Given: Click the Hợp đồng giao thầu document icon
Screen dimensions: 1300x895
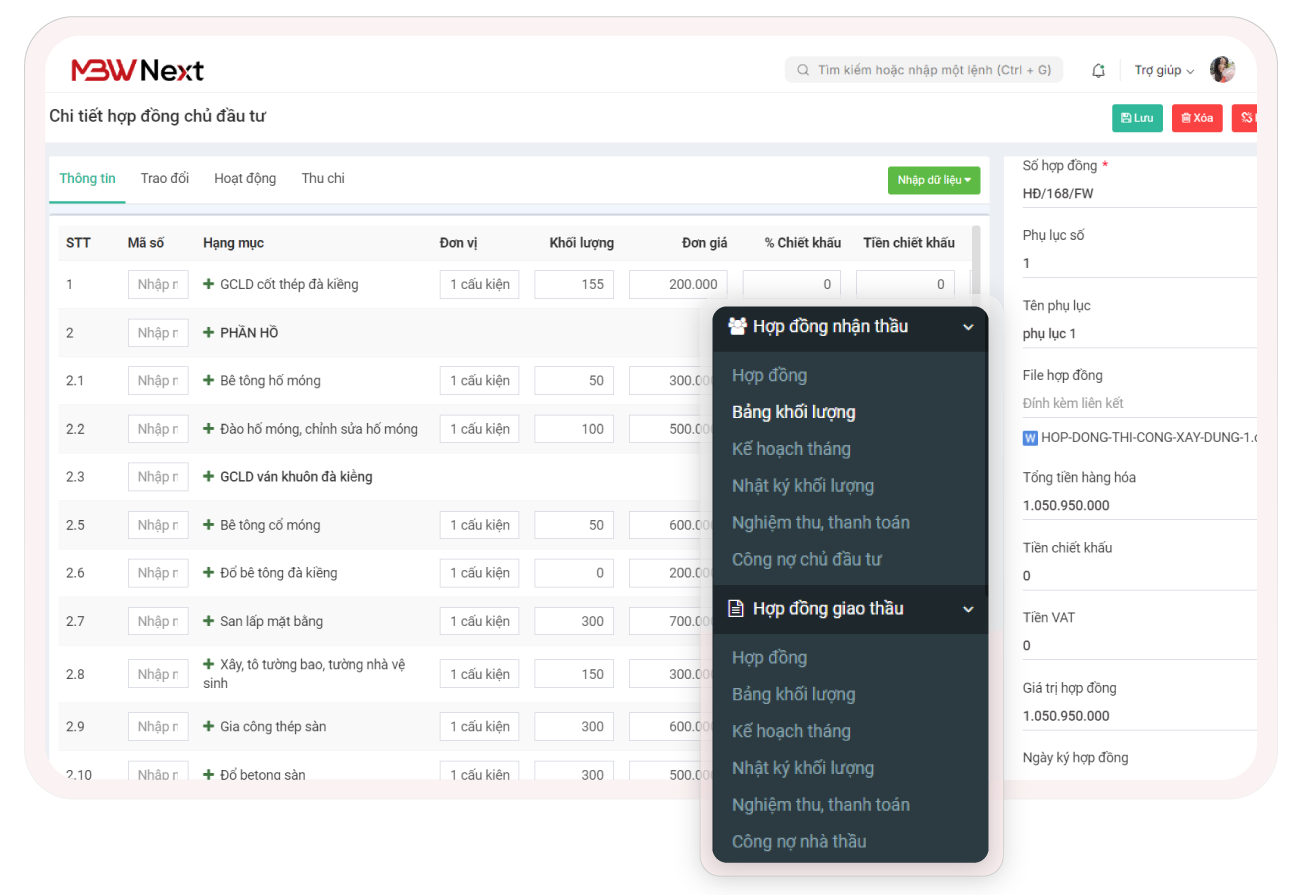Looking at the screenshot, I should tap(736, 608).
